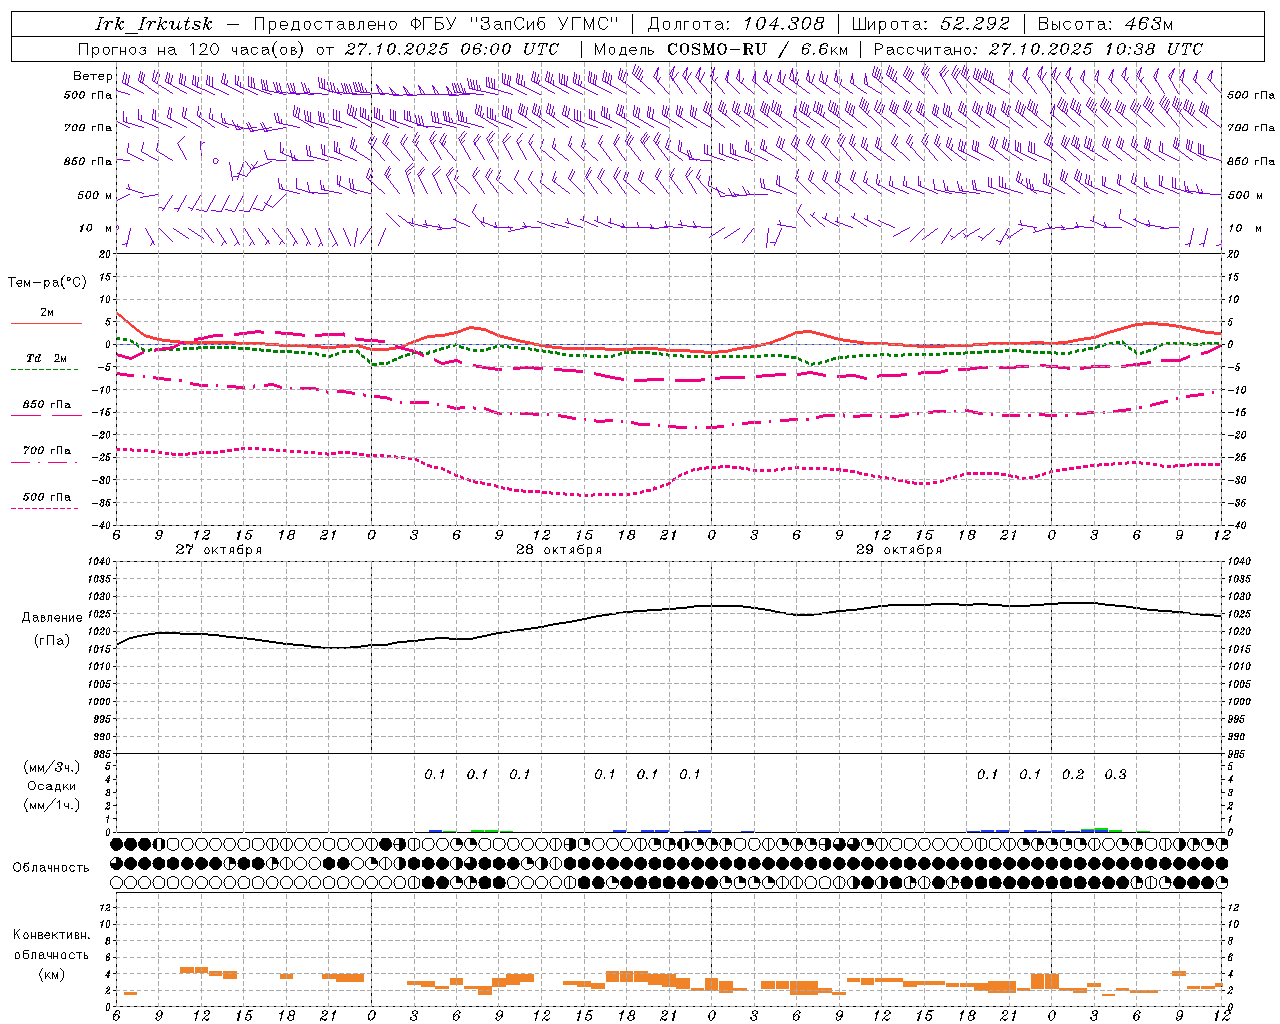Click the Облачность panel label
This screenshot has width=1280, height=1024.
click(51, 868)
